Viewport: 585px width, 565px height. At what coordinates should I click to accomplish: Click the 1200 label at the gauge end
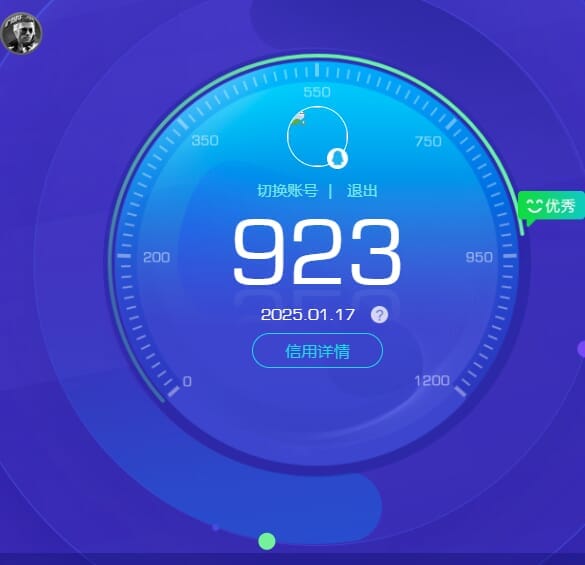[432, 381]
